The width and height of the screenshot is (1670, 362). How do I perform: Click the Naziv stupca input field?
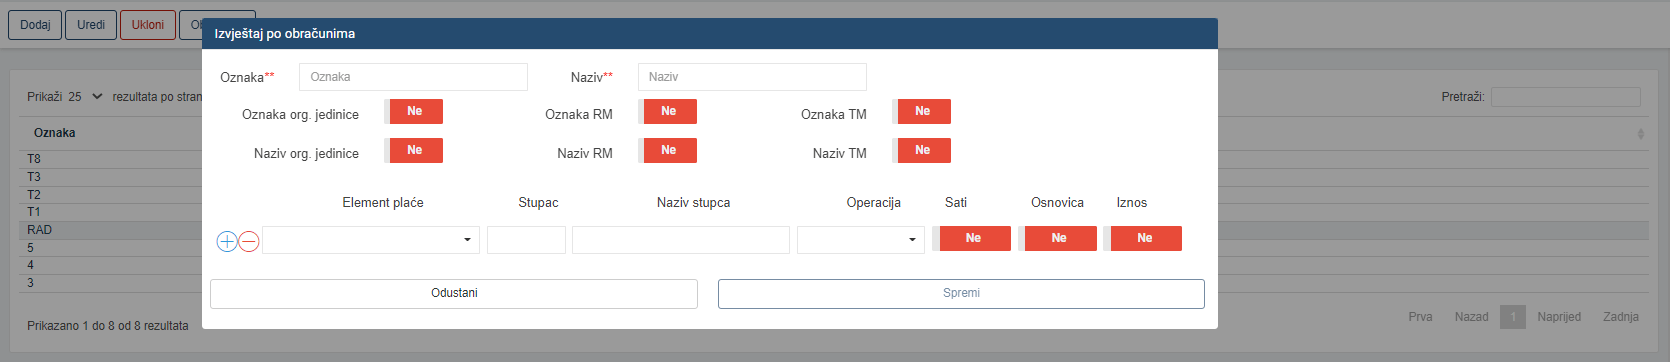tap(681, 240)
